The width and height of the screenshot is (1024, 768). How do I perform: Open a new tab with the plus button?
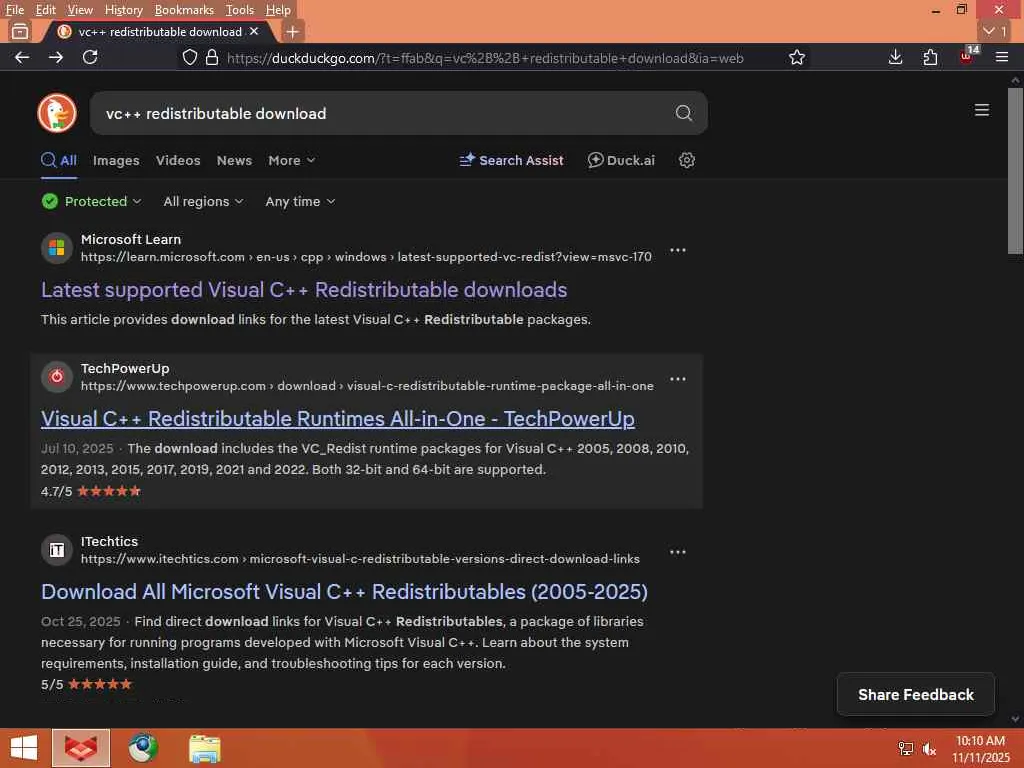tap(293, 31)
